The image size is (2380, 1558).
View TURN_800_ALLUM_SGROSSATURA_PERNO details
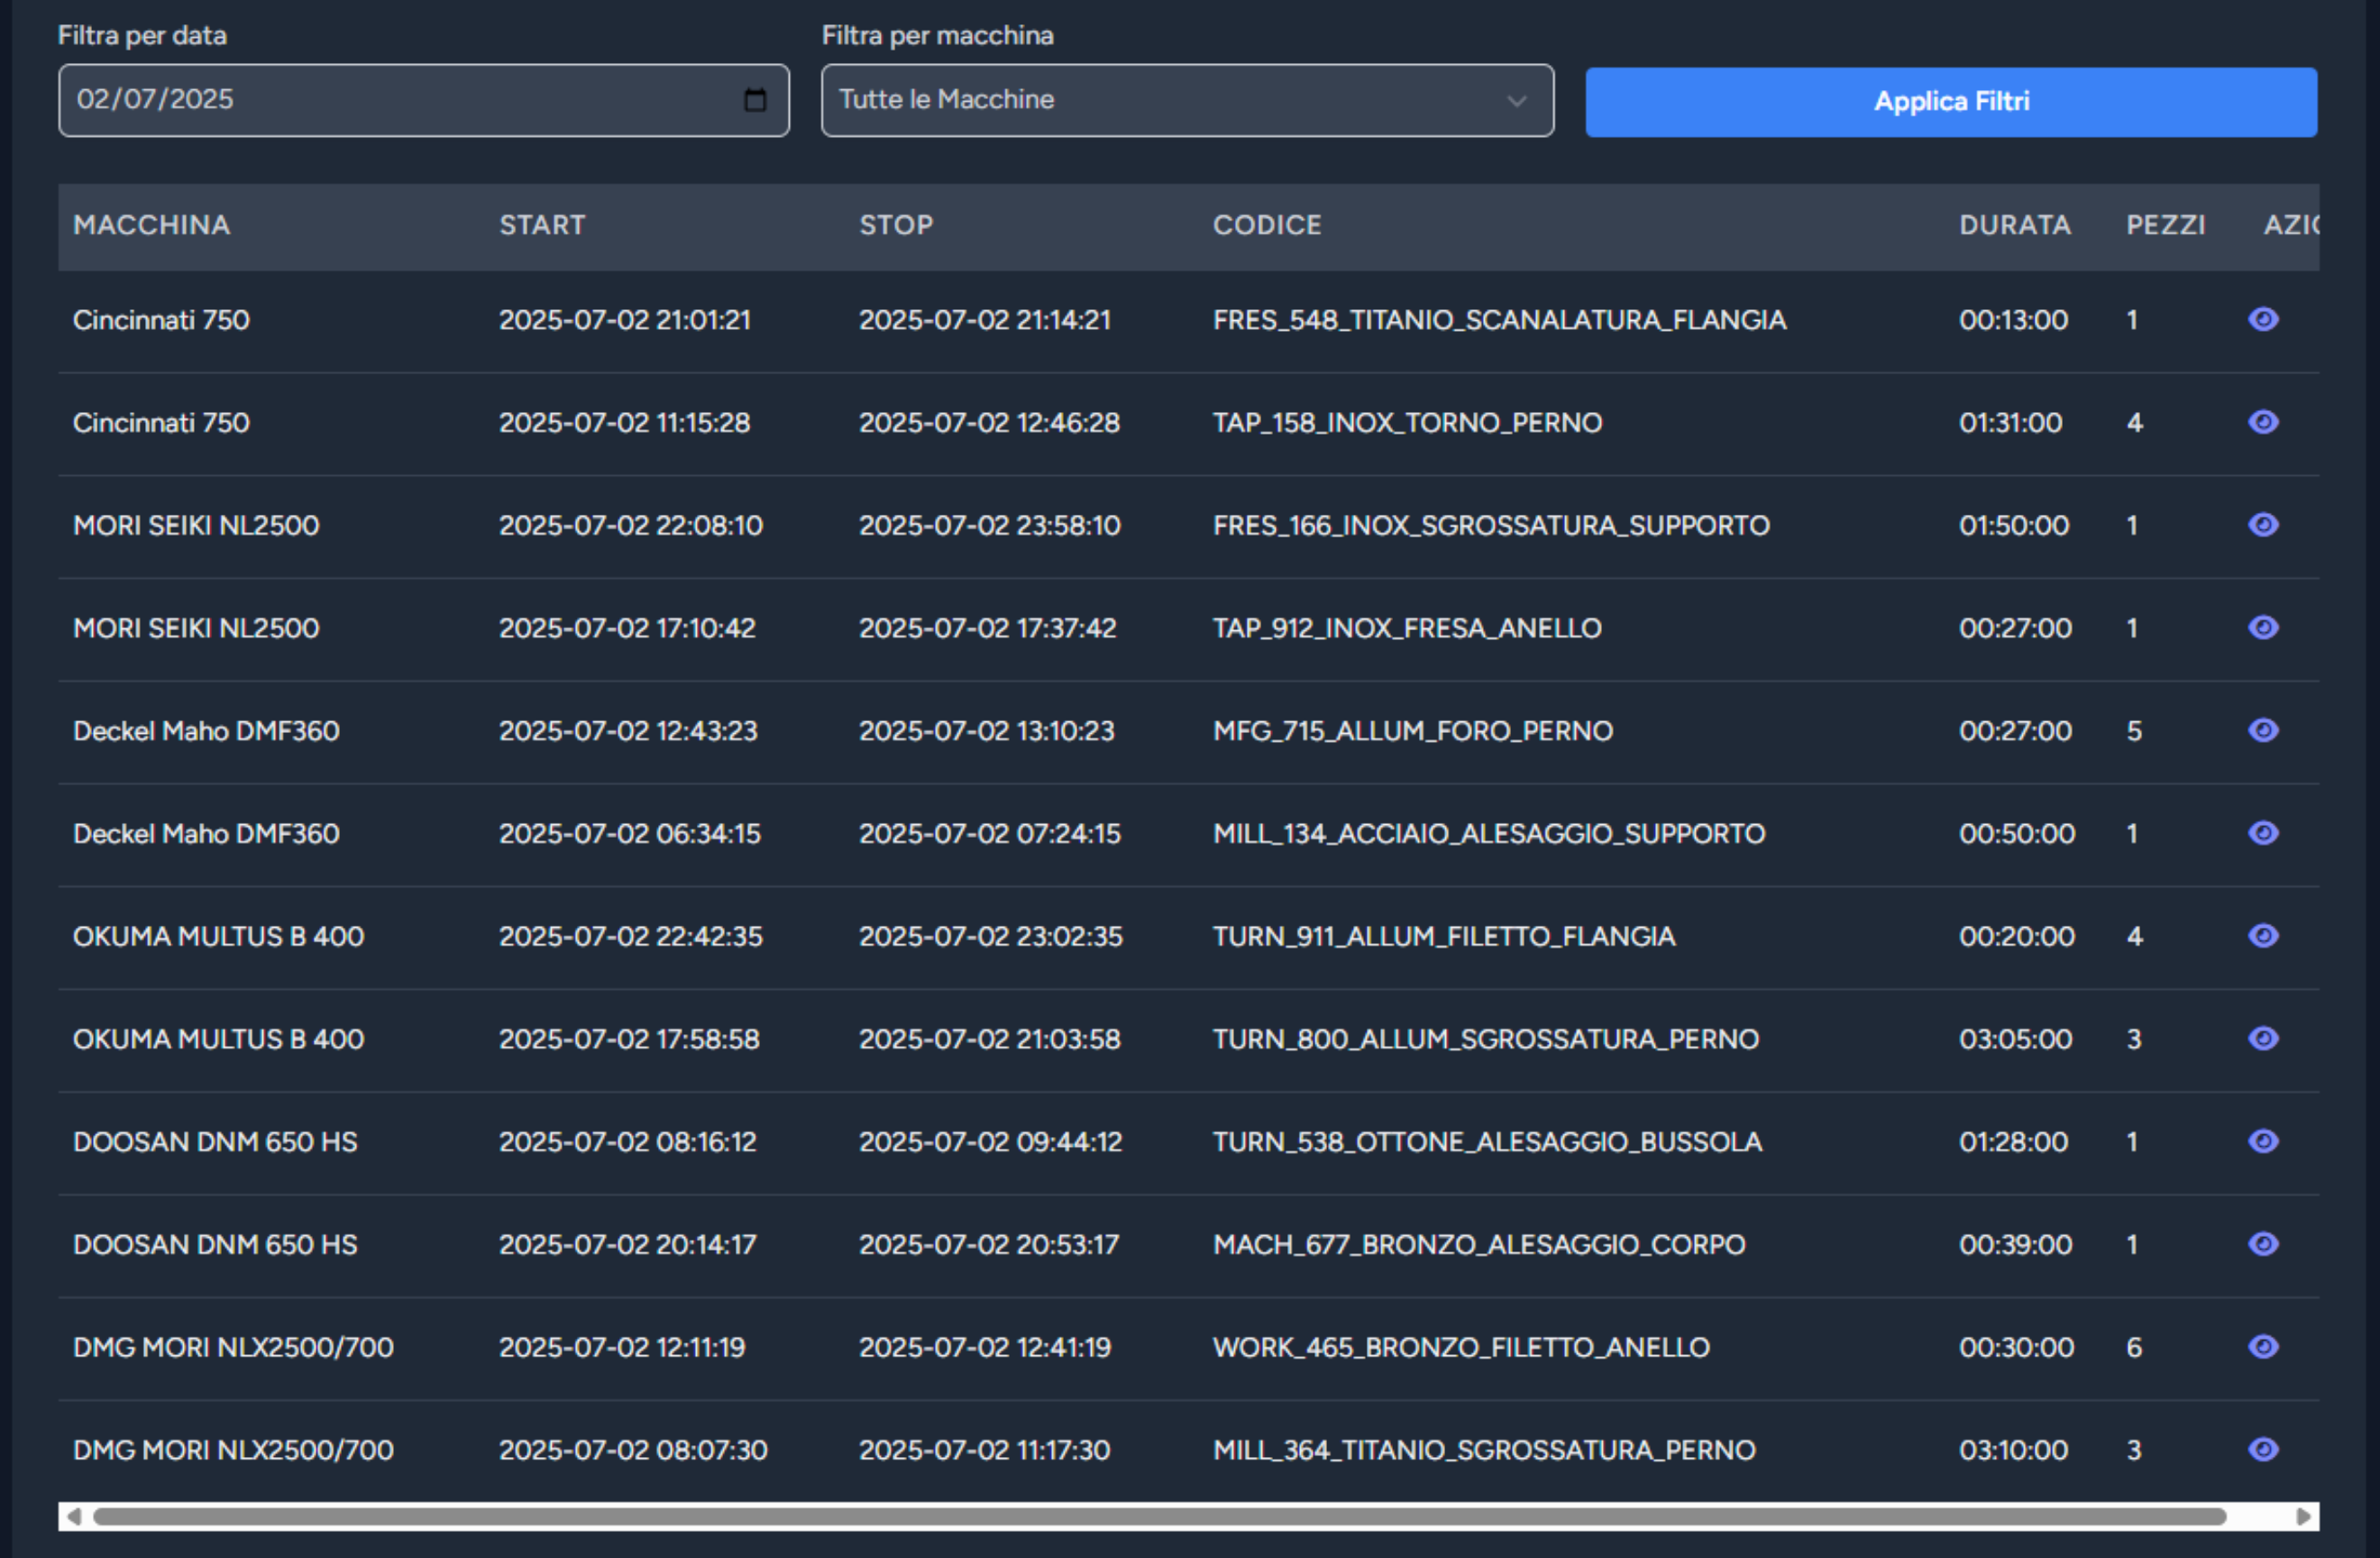[2263, 1039]
